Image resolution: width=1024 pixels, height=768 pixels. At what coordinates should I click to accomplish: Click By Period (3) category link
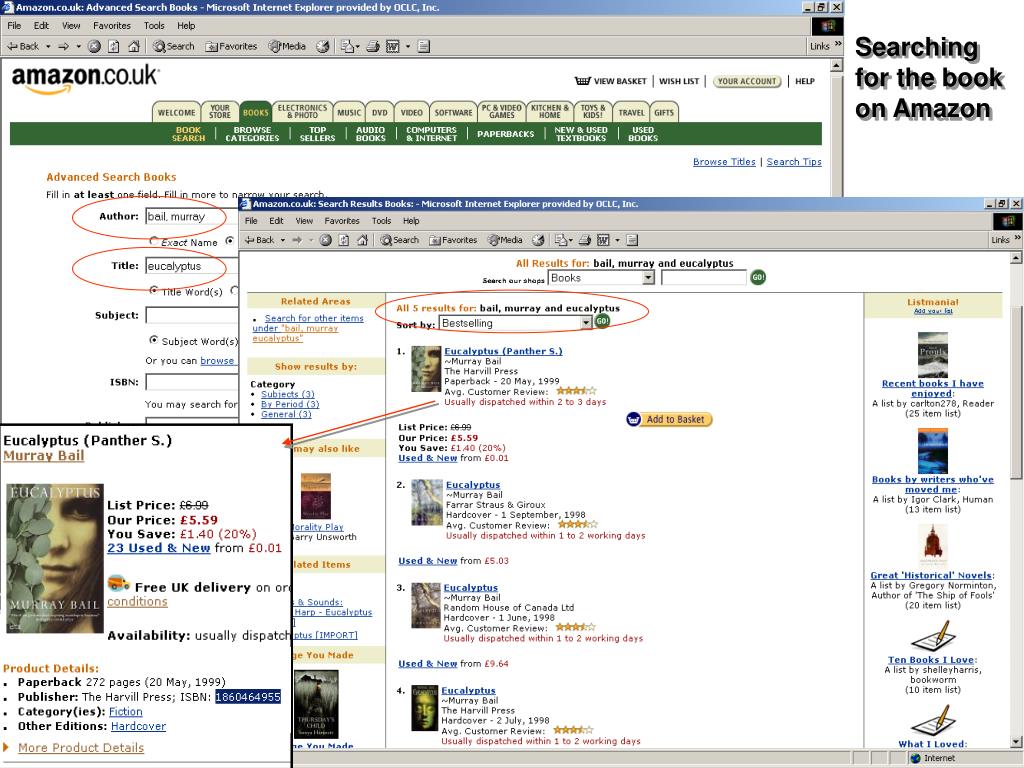290,404
